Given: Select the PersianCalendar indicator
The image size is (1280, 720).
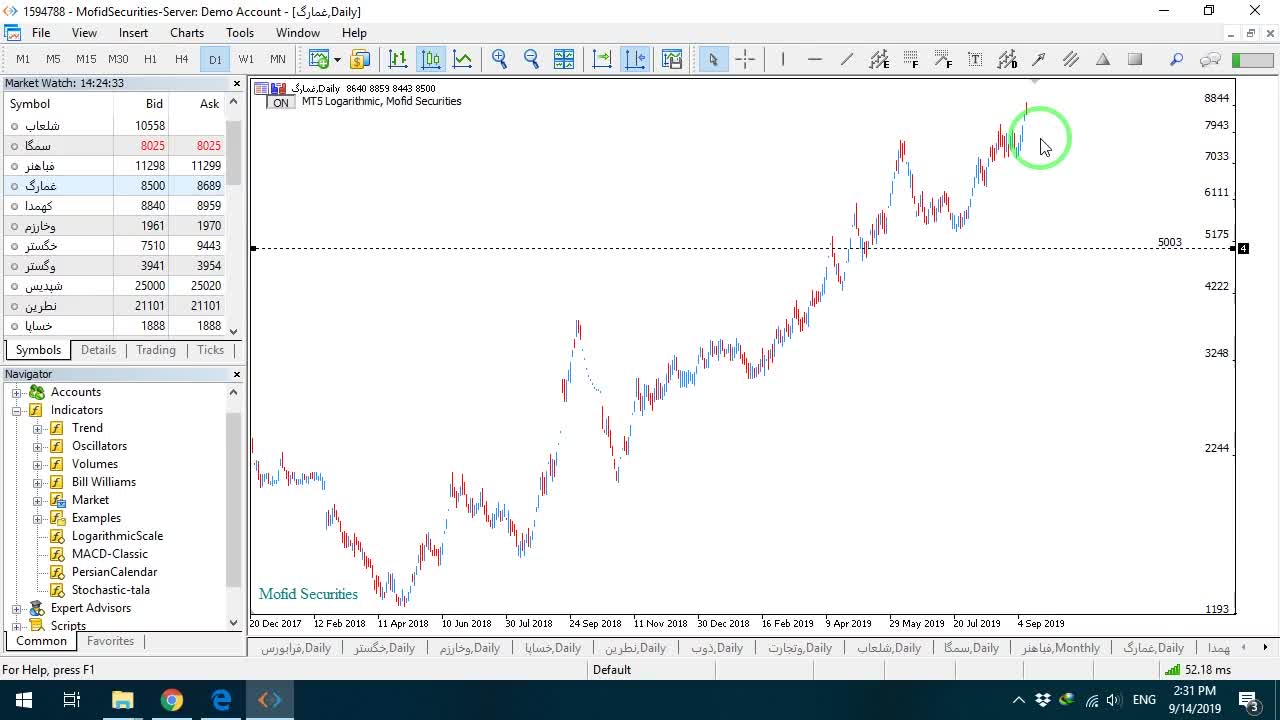Looking at the screenshot, I should pos(114,572).
